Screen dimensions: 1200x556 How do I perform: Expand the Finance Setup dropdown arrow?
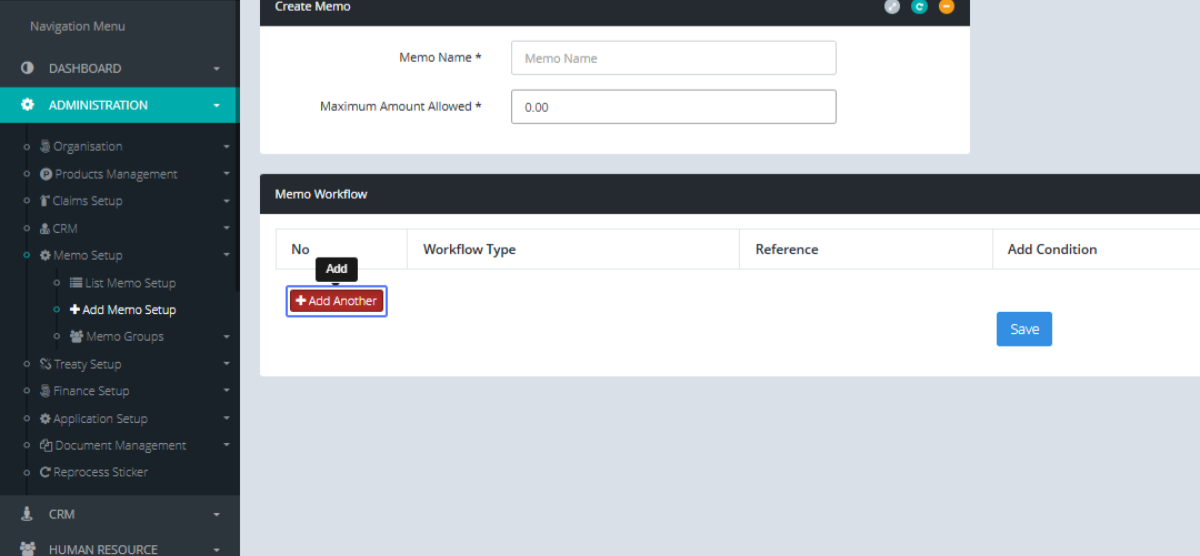pyautogui.click(x=226, y=392)
